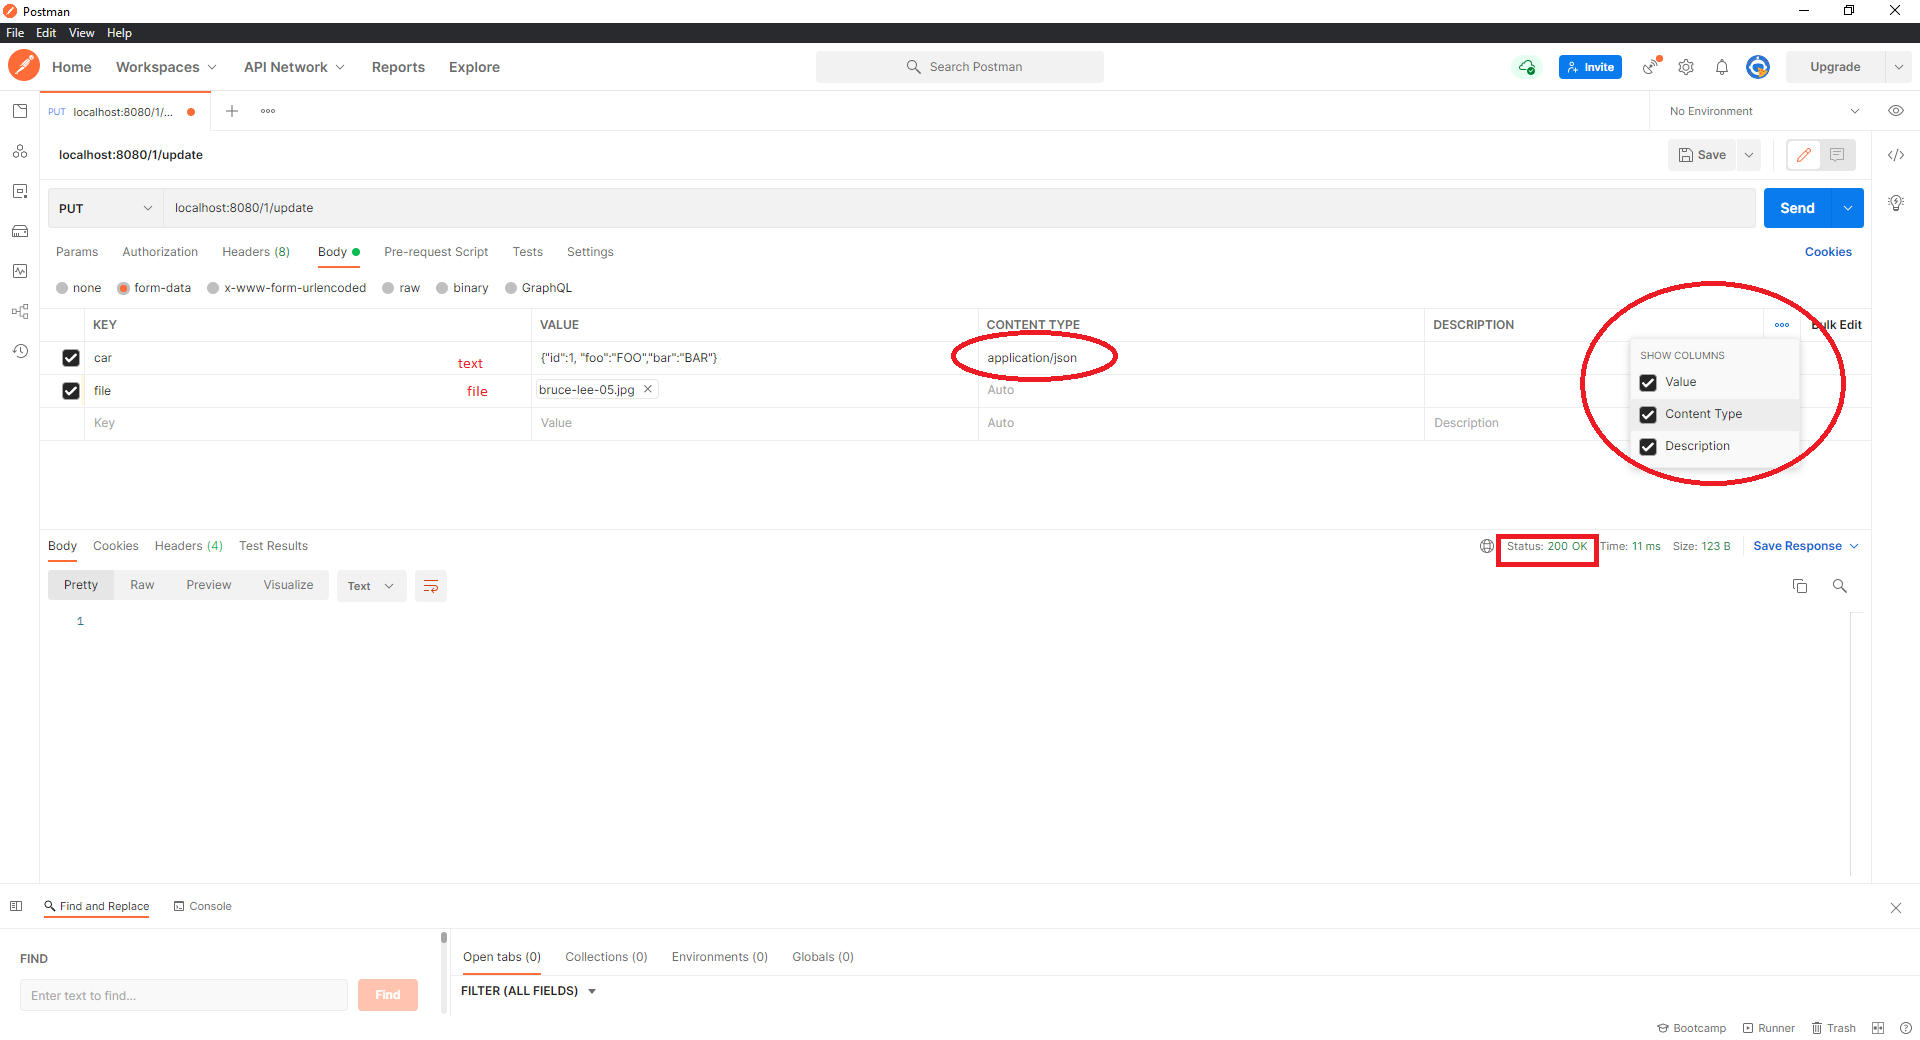The height and width of the screenshot is (1040, 1920).
Task: Open the Pre-request Script tab
Action: (436, 252)
